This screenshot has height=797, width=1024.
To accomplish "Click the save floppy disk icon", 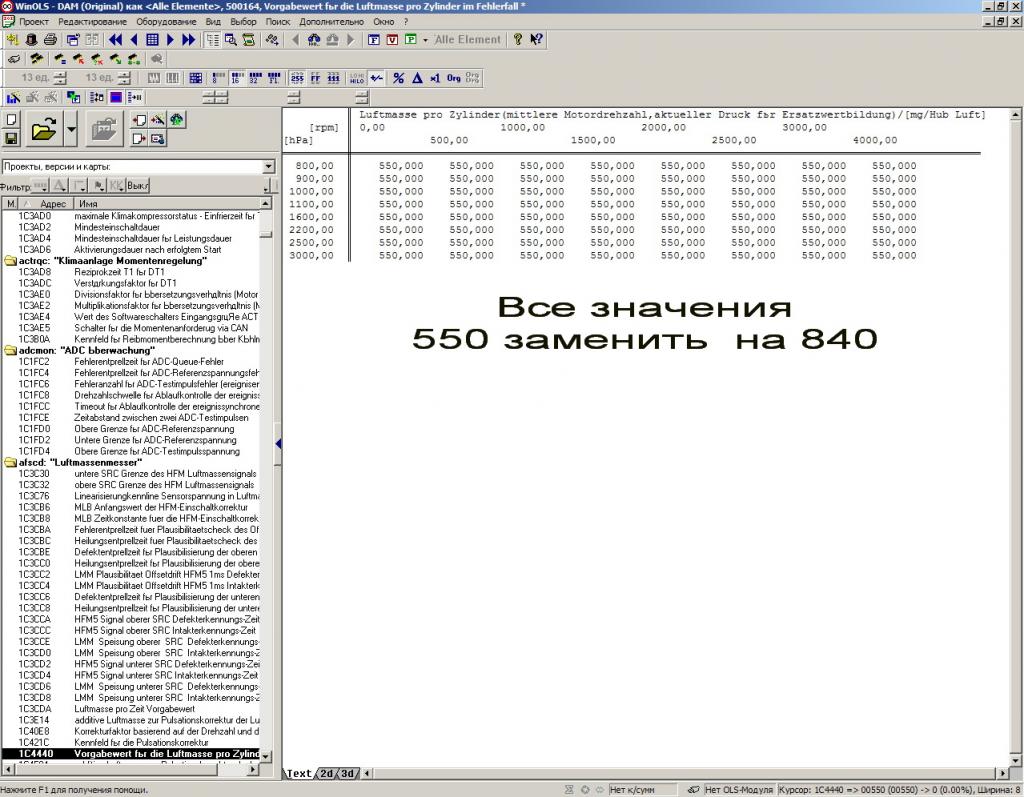I will (x=11, y=138).
